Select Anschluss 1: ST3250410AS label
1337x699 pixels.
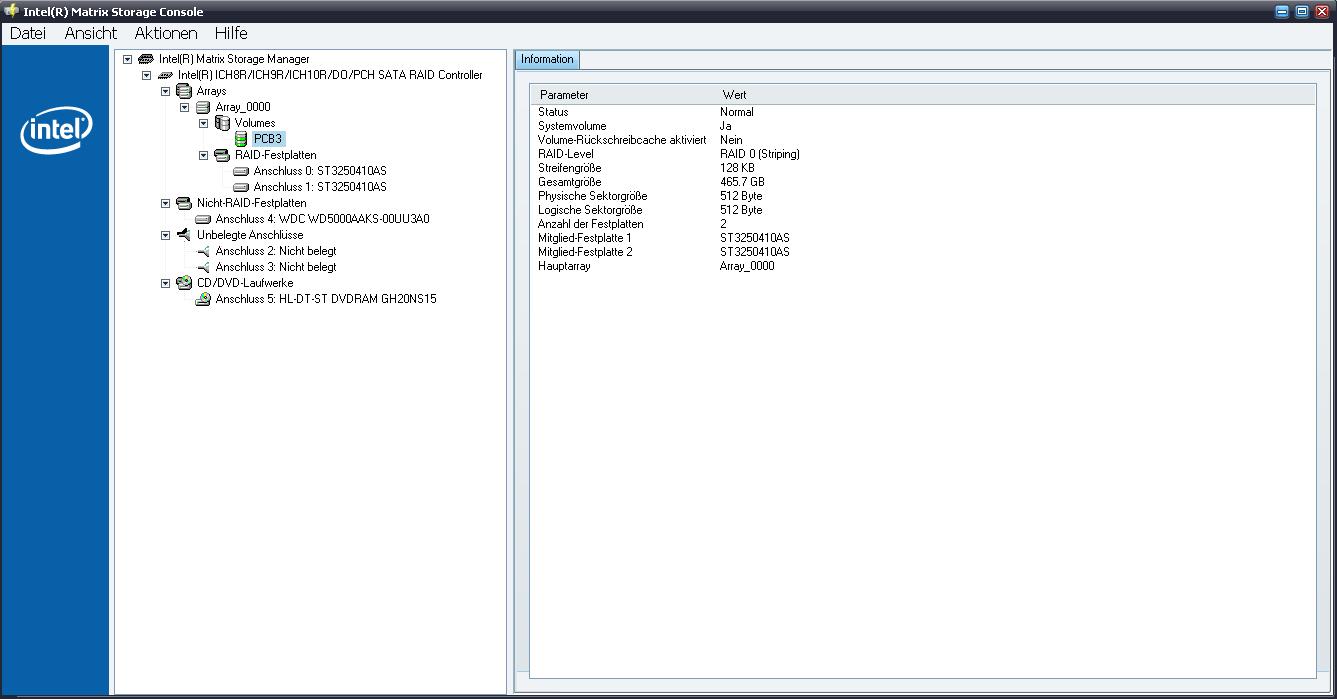[x=320, y=187]
